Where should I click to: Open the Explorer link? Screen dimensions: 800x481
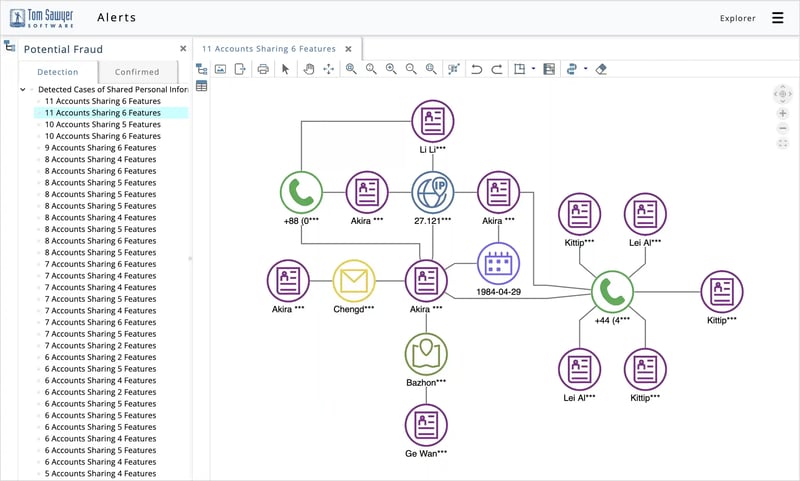pyautogui.click(x=738, y=18)
